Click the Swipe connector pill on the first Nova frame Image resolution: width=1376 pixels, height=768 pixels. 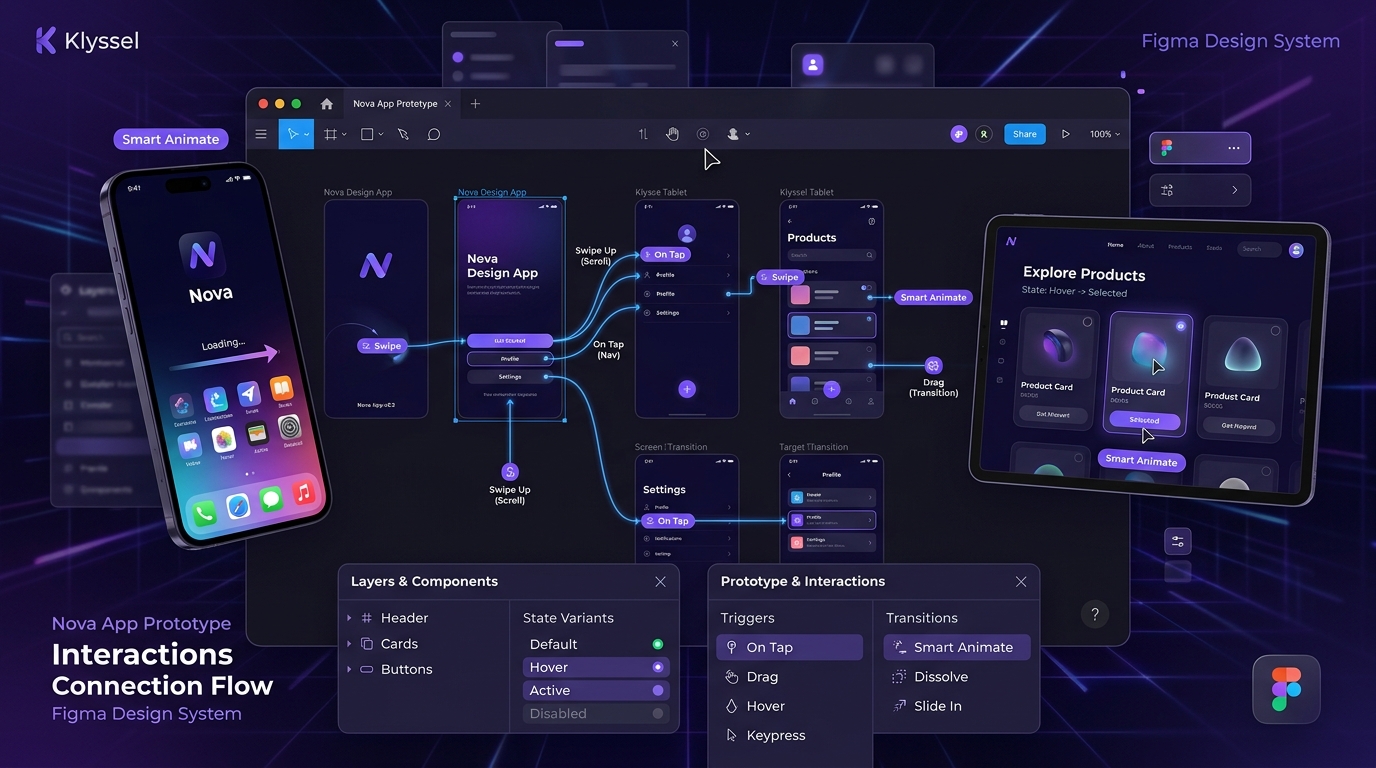tap(380, 346)
